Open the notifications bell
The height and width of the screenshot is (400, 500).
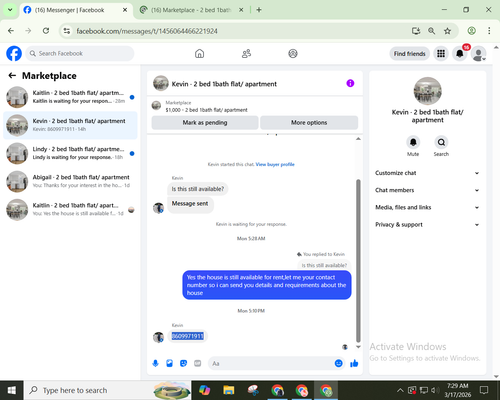[x=460, y=54]
